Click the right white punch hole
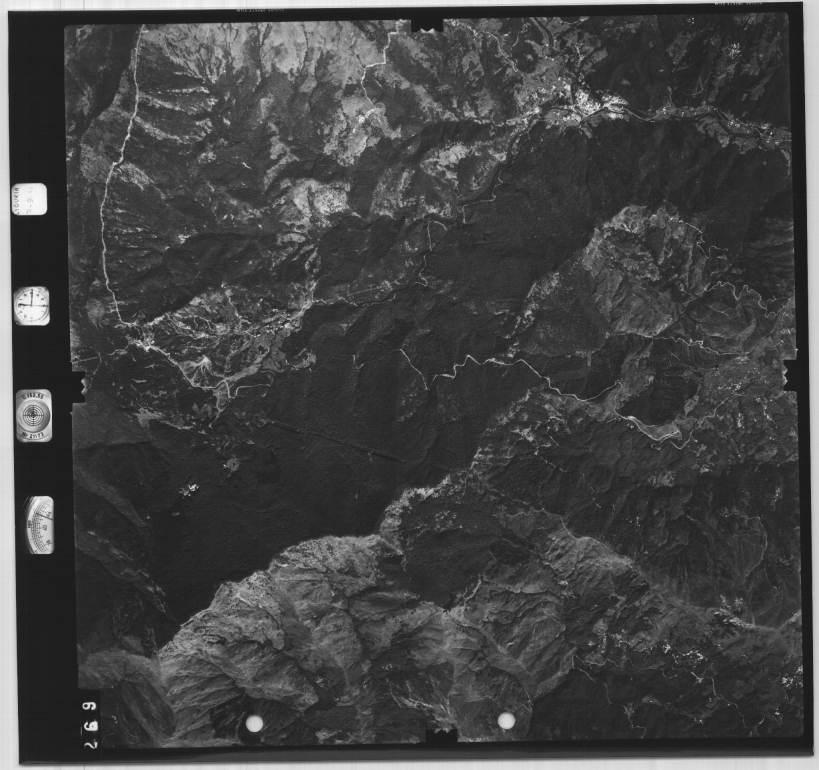Screen dimensions: 819x770 pyautogui.click(x=506, y=720)
